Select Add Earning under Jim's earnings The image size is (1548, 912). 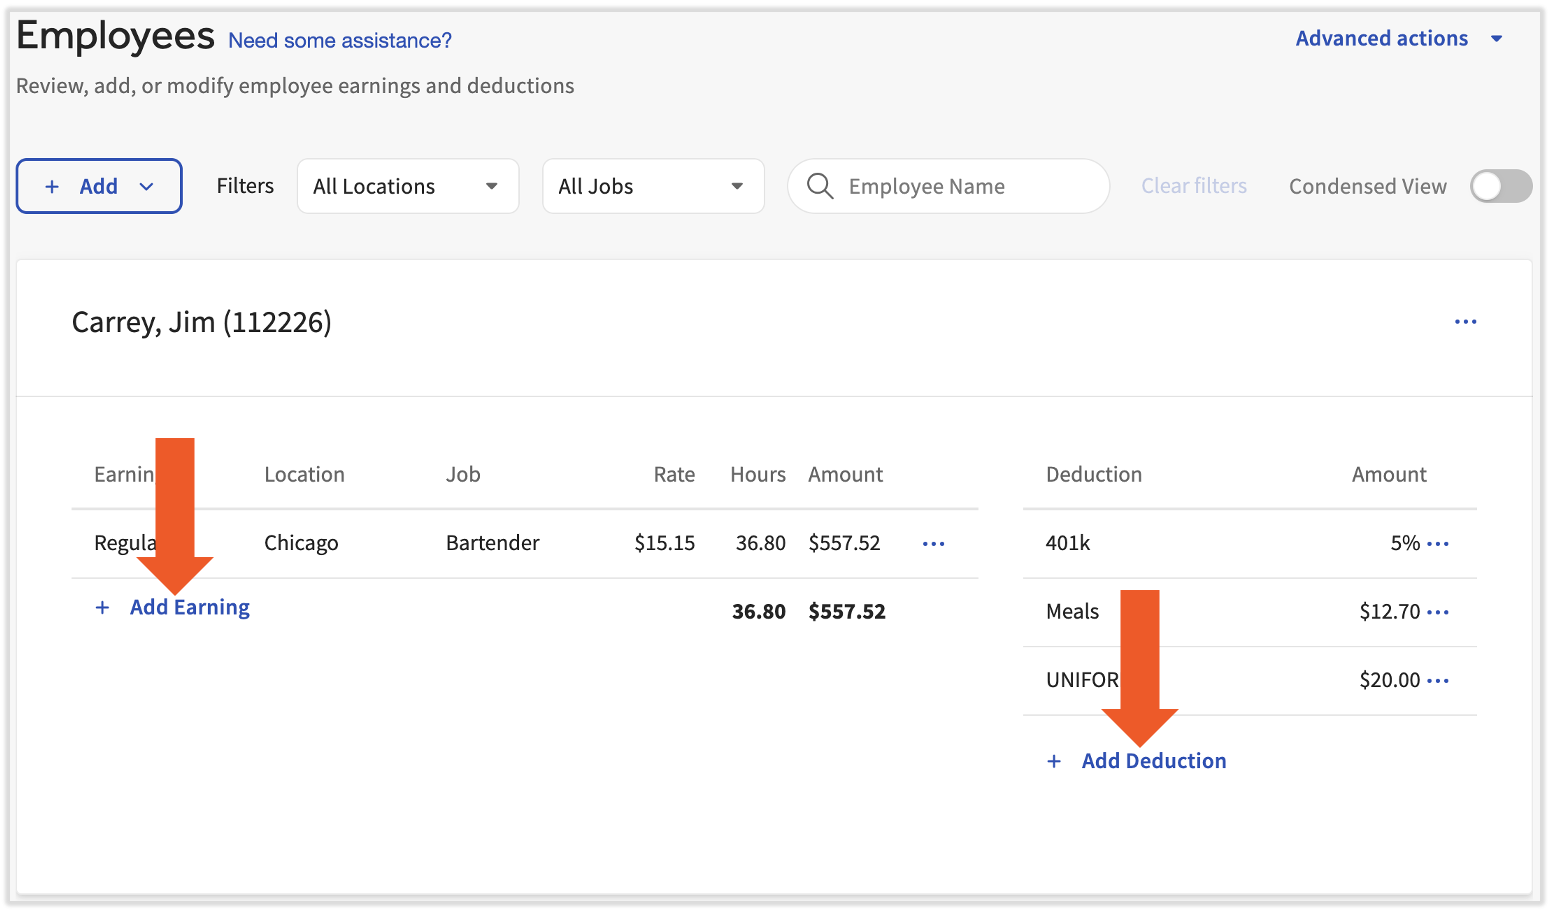point(189,607)
